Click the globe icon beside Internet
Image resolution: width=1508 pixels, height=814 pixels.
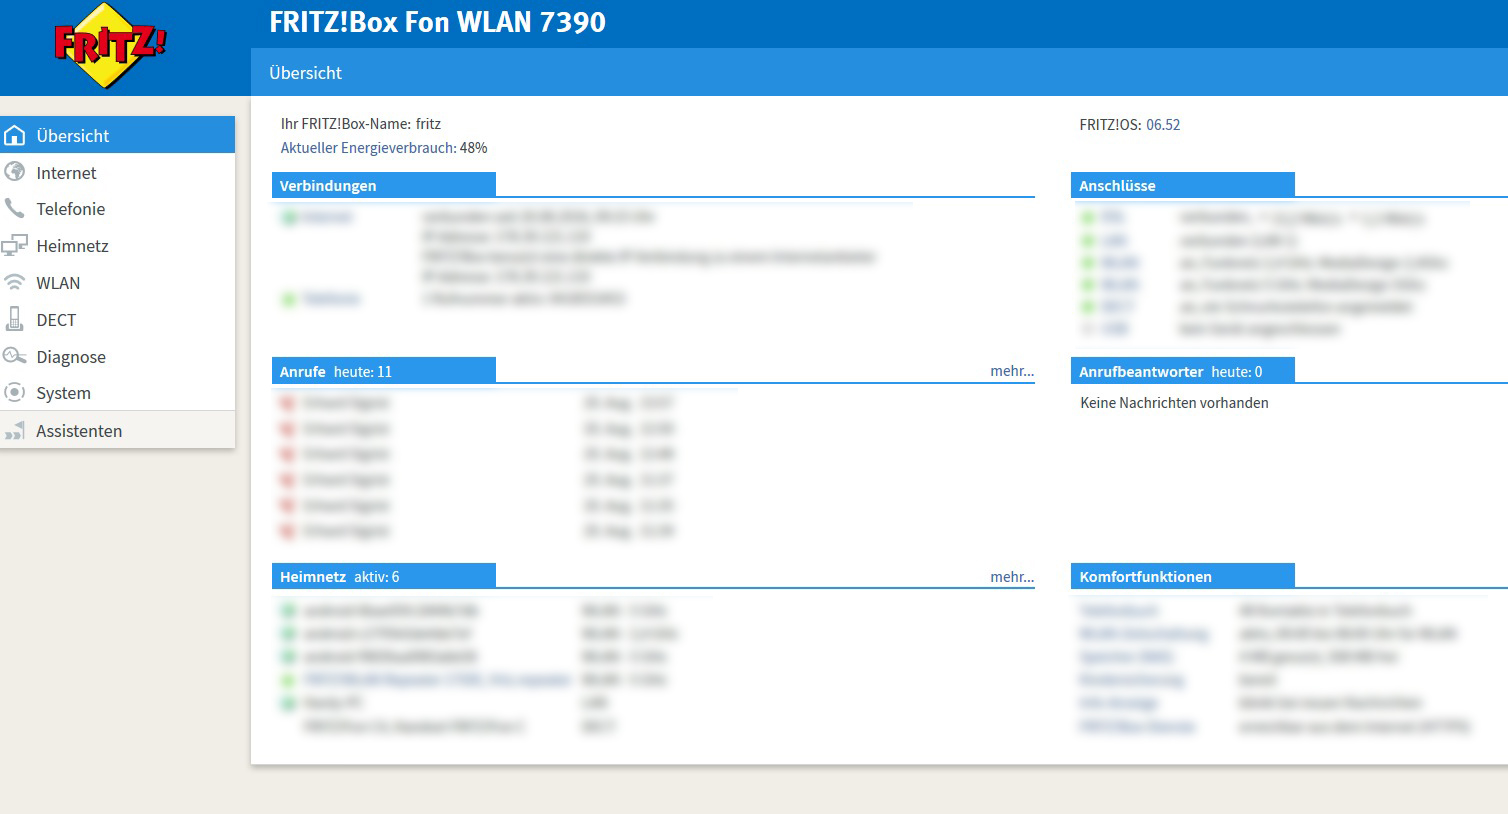point(15,172)
